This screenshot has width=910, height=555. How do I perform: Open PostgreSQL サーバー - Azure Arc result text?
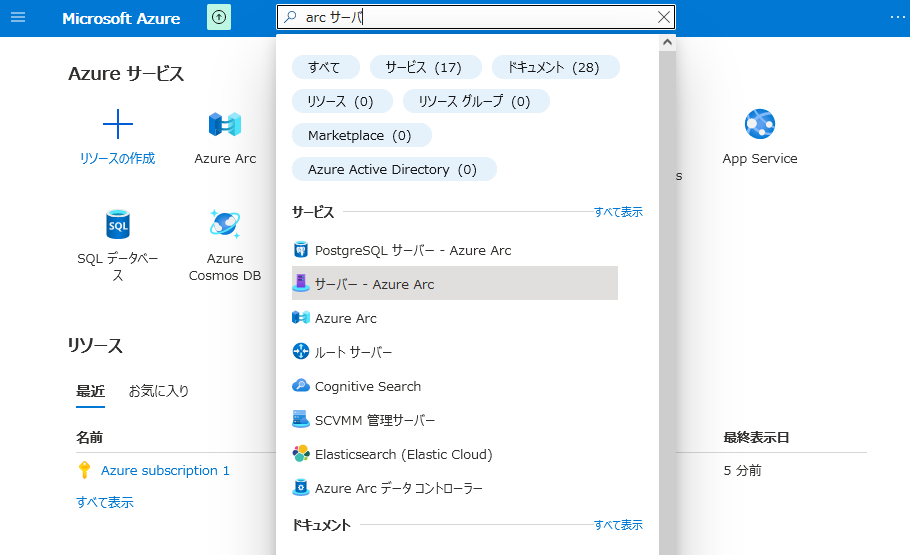tap(413, 250)
